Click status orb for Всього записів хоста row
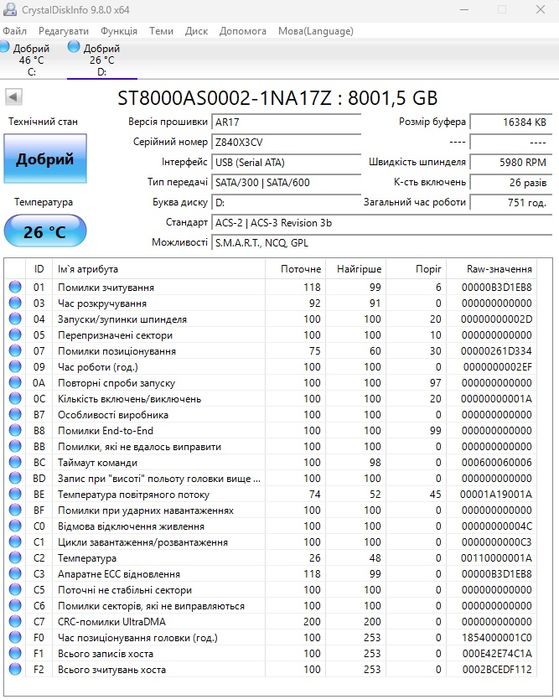Viewport: 559px width, 700px height. click(x=15, y=653)
